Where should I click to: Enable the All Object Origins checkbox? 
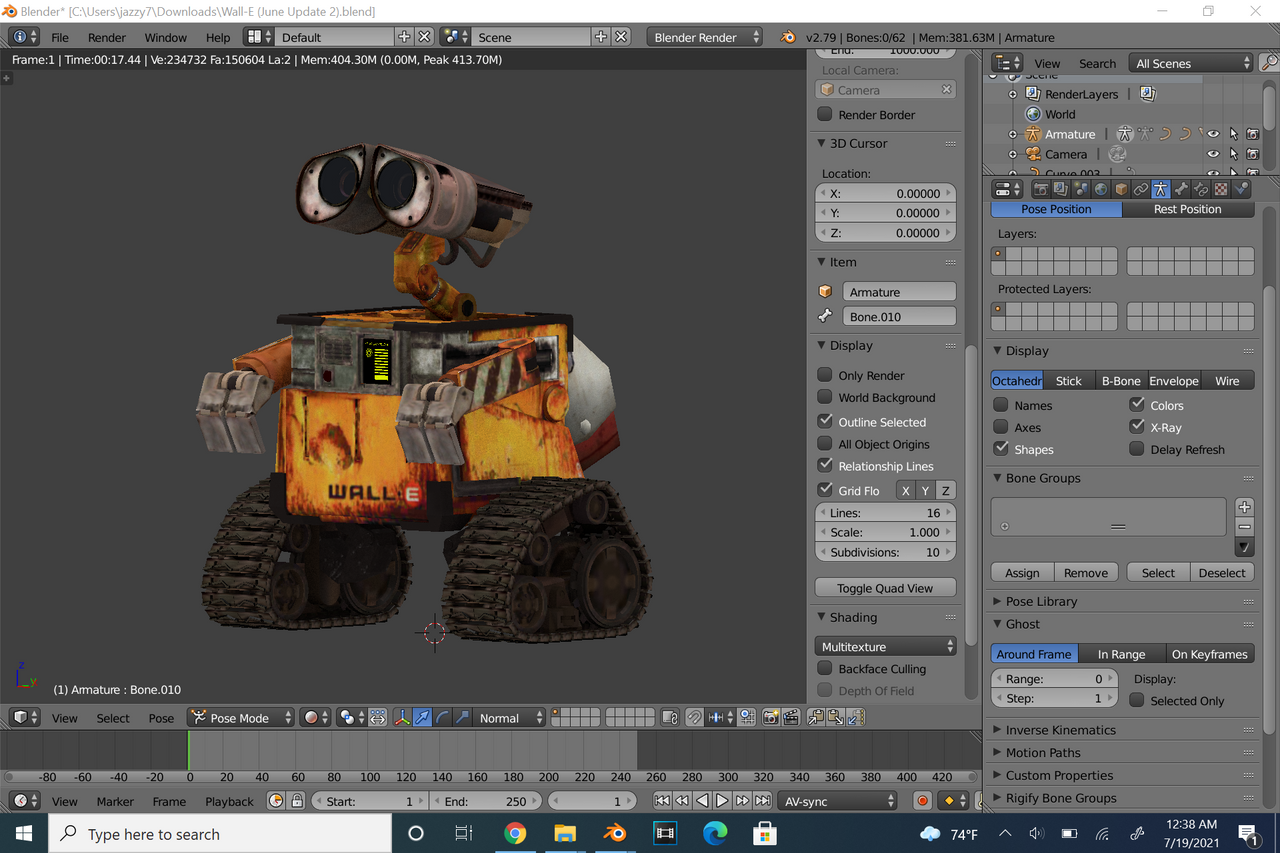coord(825,443)
